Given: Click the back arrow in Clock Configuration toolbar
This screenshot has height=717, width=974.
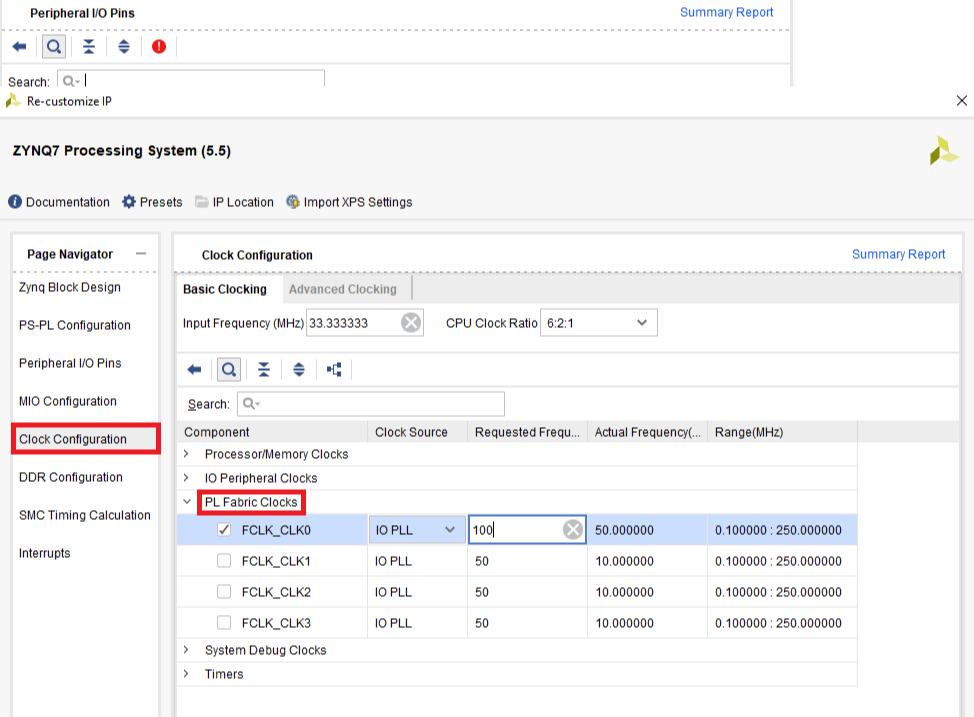Looking at the screenshot, I should (194, 370).
